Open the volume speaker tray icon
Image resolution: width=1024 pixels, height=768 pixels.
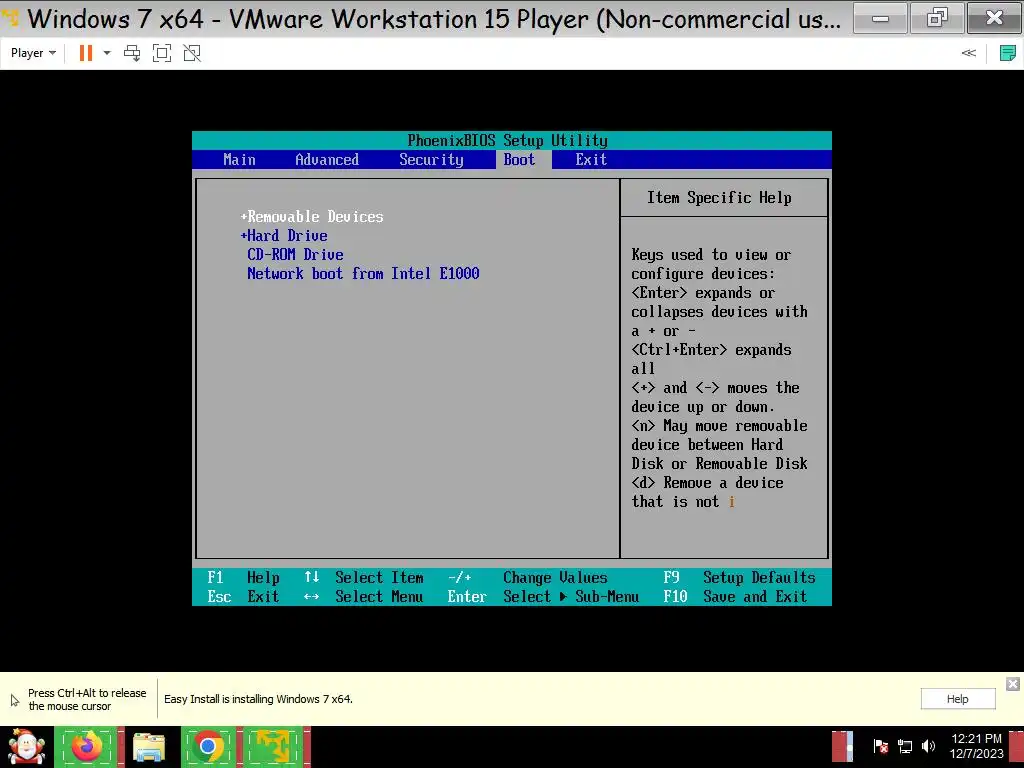pos(929,746)
